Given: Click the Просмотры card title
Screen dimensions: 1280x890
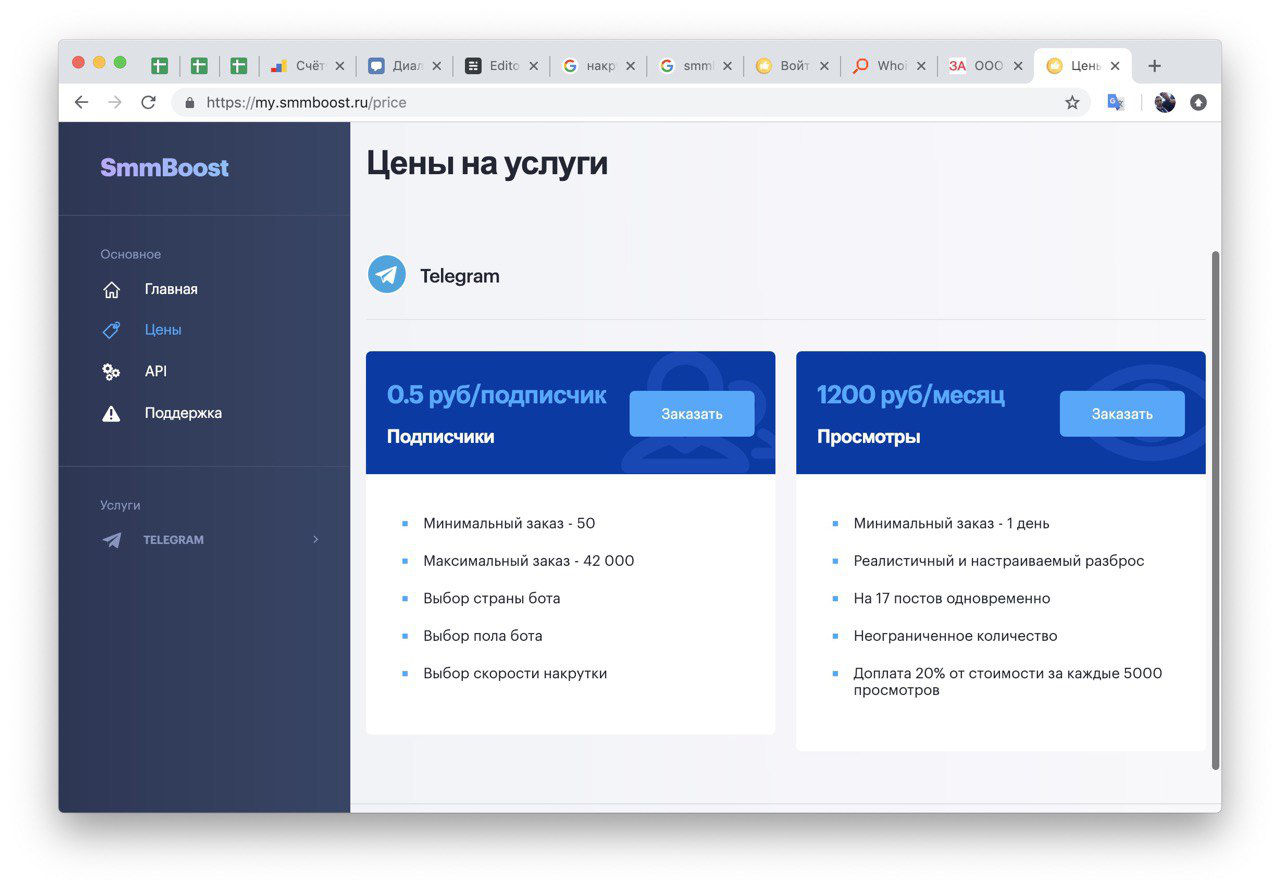Looking at the screenshot, I should 869,437.
